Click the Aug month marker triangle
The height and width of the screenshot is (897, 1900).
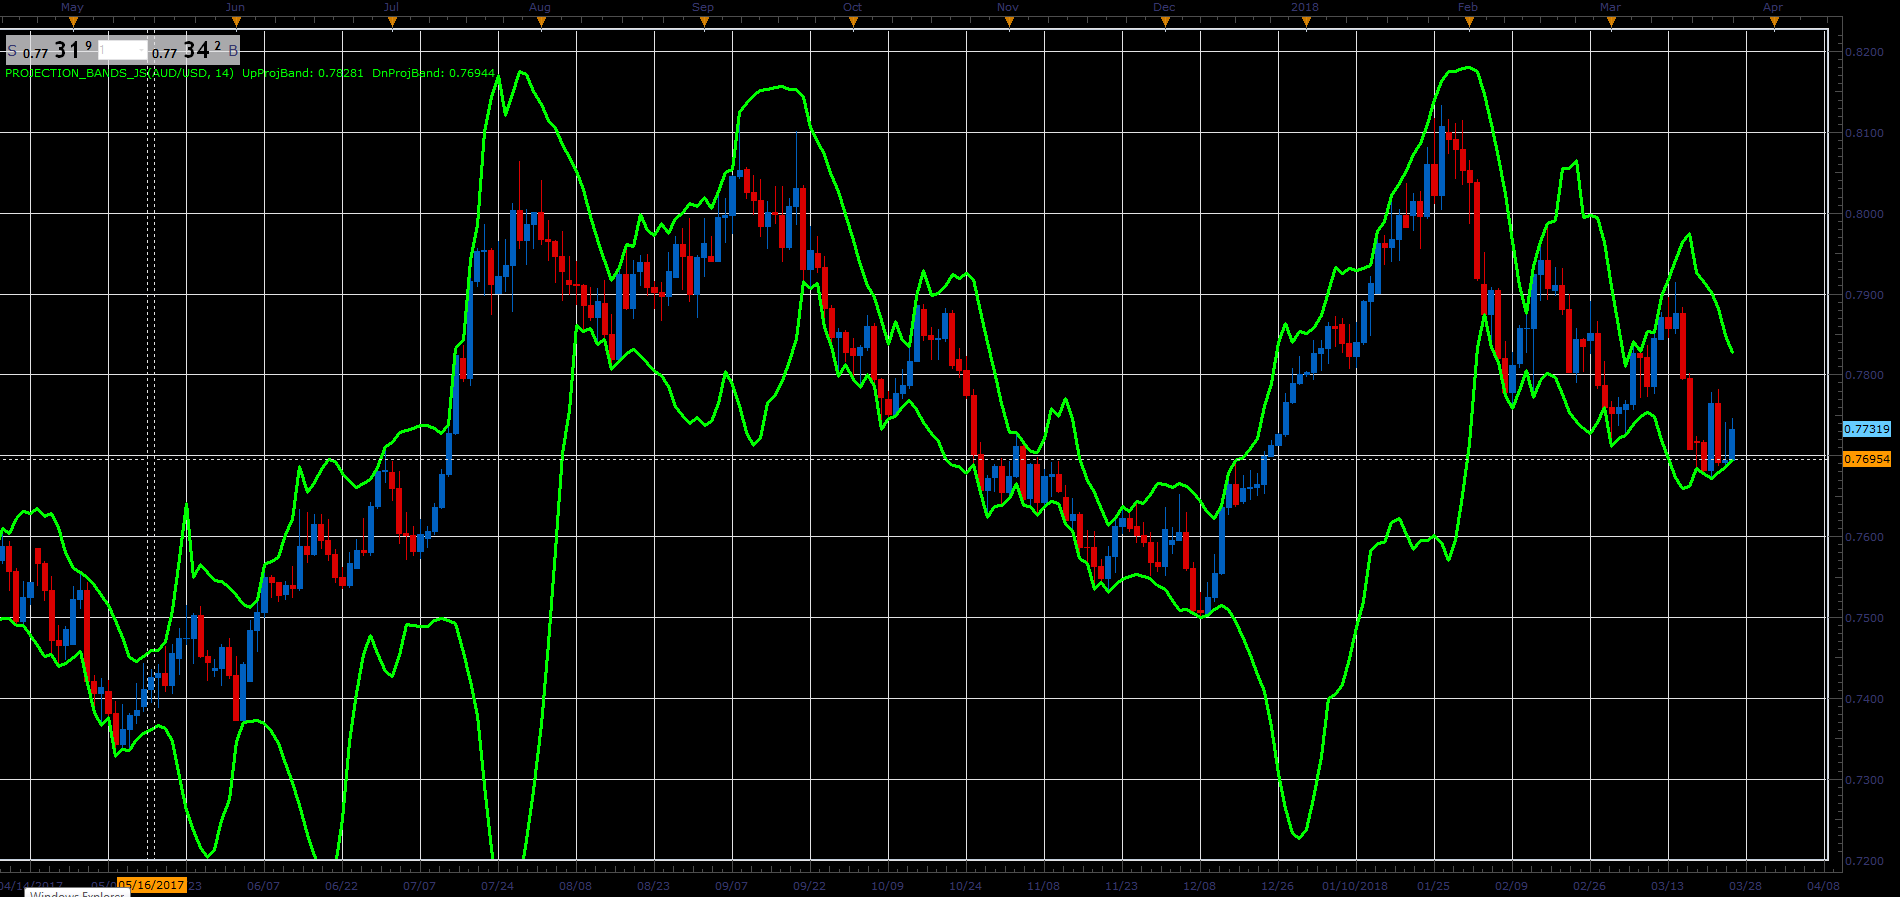[541, 22]
